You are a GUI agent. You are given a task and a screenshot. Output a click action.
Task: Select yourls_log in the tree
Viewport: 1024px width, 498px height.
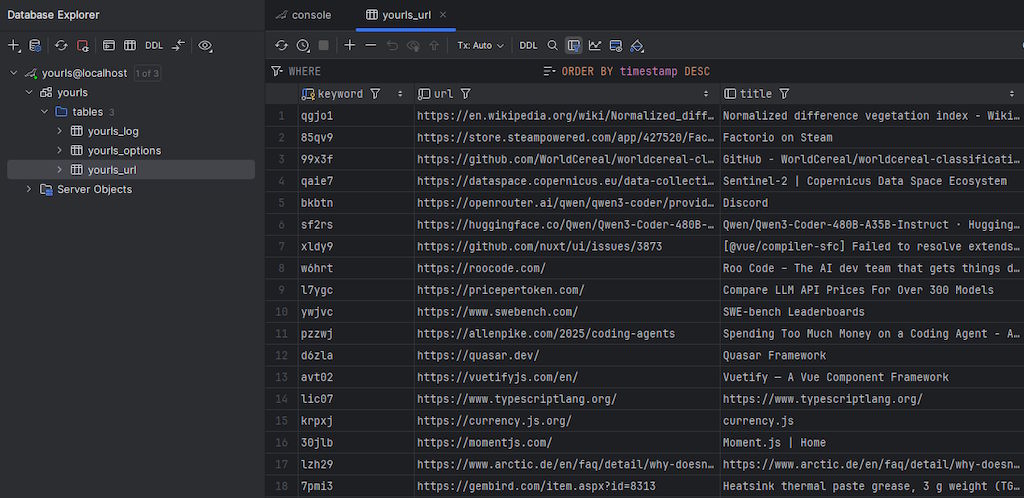coord(113,131)
